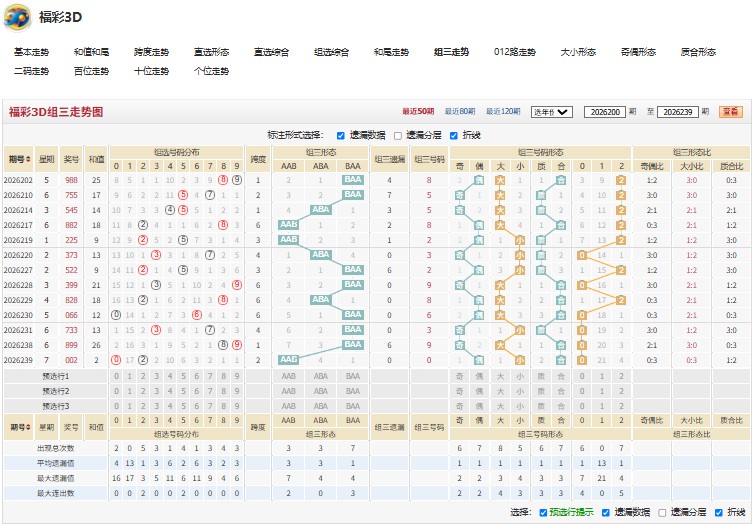The width and height of the screenshot is (754, 526).
Task: Toggle 遗漏数据 checkbox in footer 选择 row
Action: pos(606,513)
